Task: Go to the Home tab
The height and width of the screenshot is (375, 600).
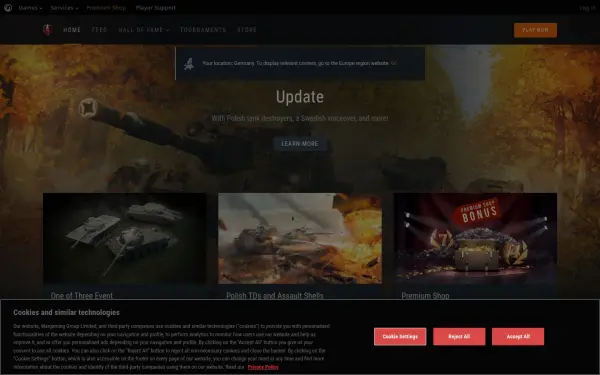Action: click(72, 30)
